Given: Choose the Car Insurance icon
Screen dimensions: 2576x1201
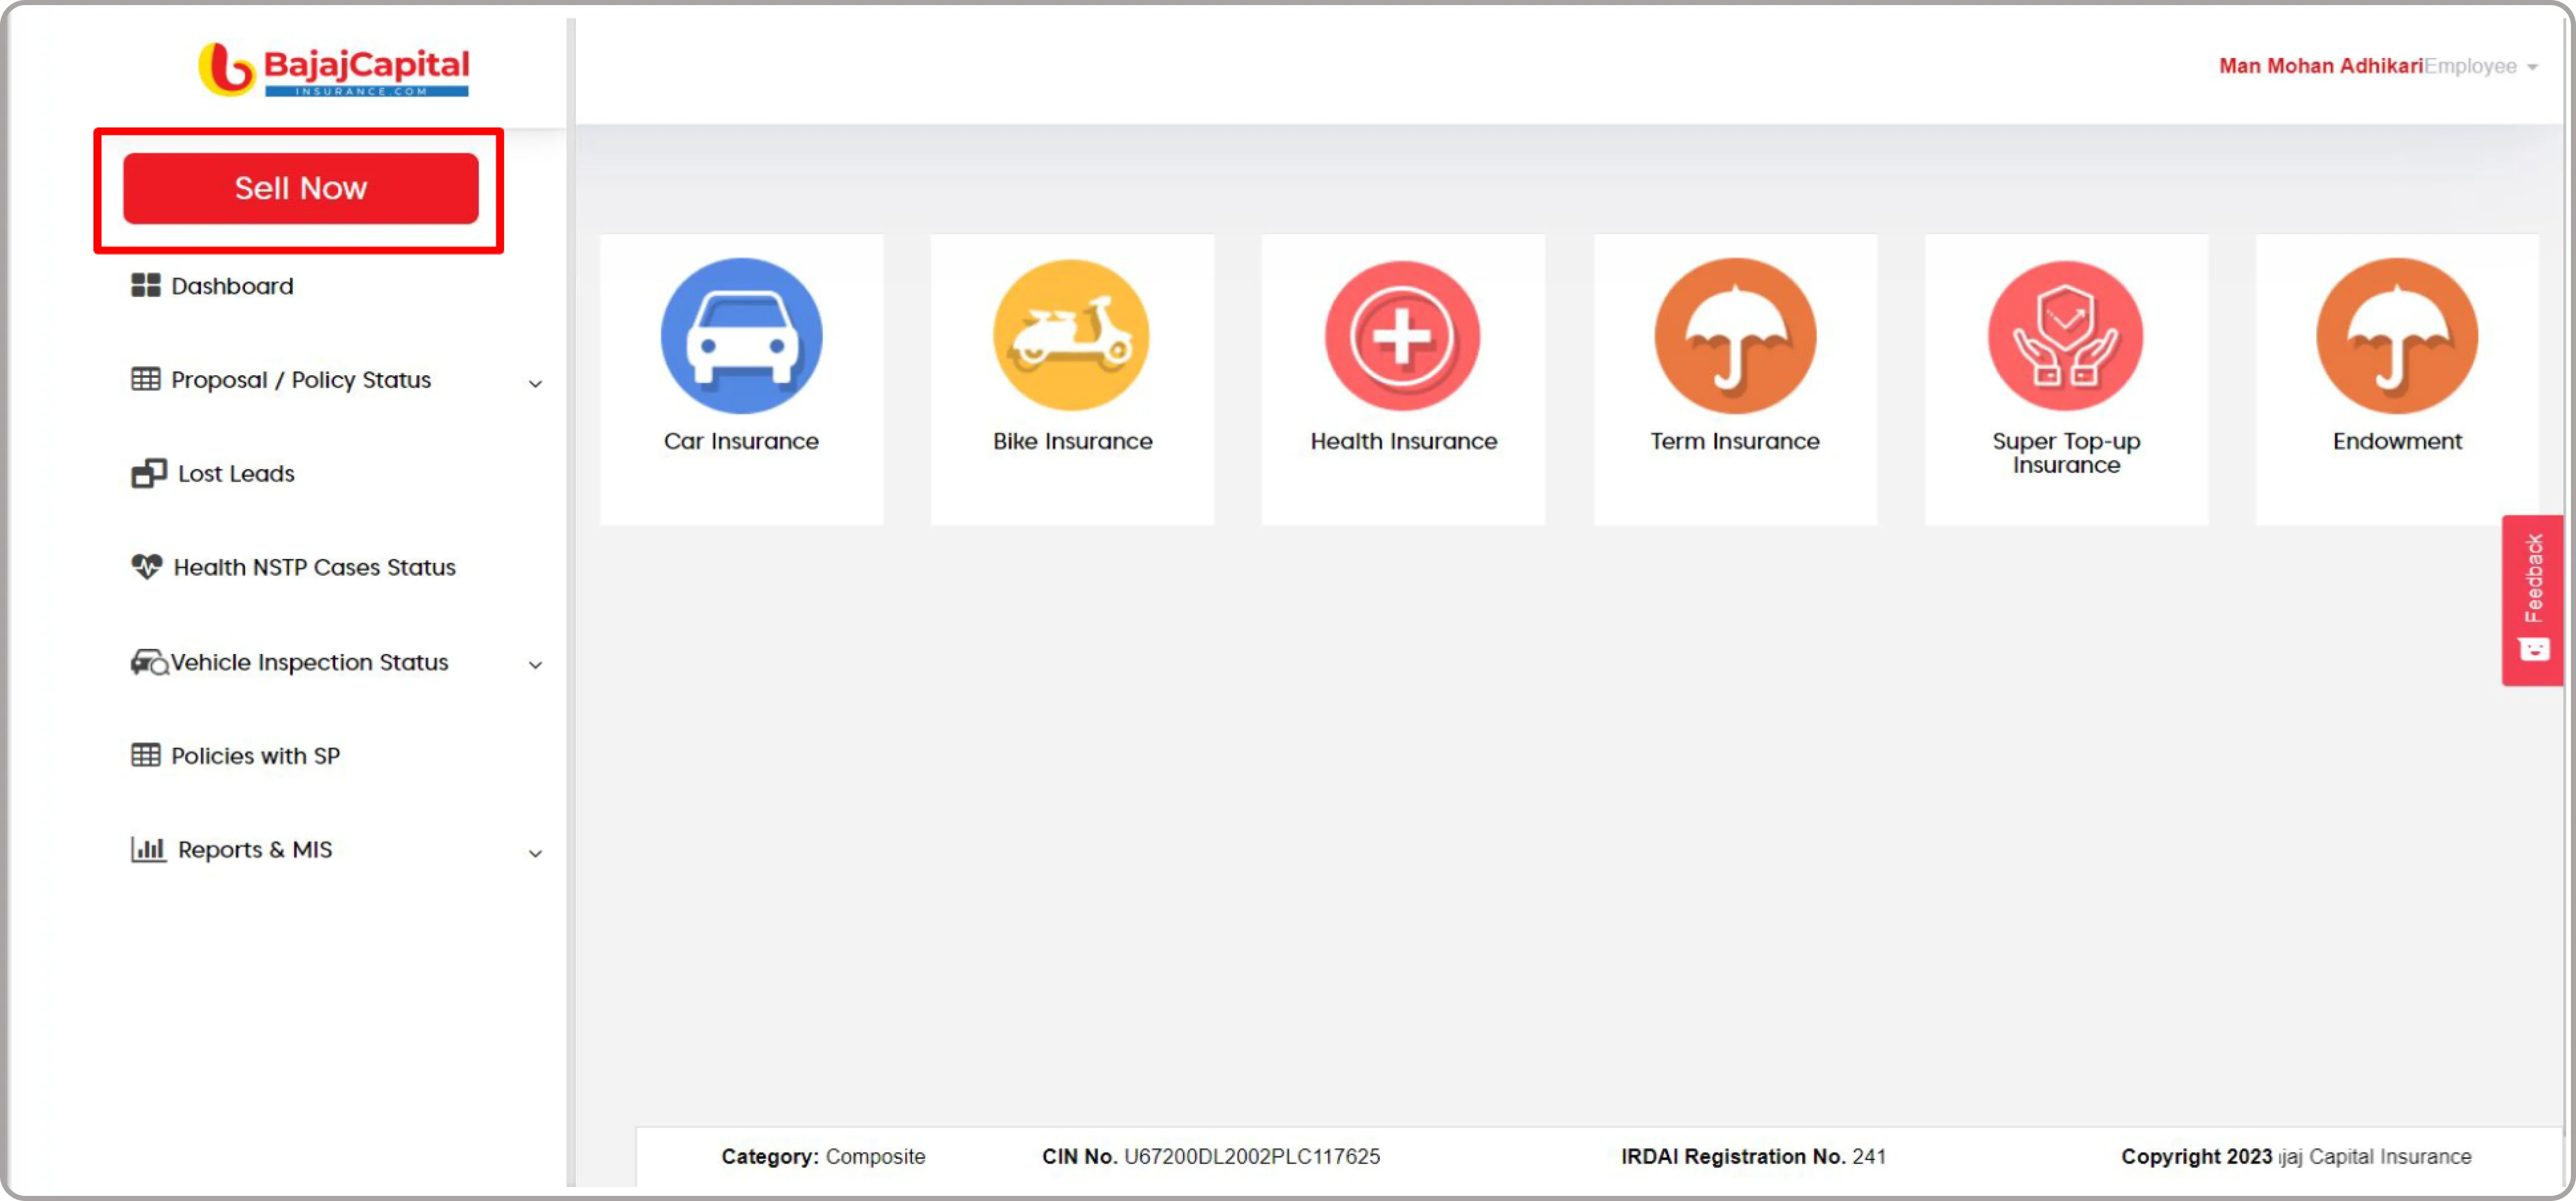Looking at the screenshot, I should coord(741,336).
